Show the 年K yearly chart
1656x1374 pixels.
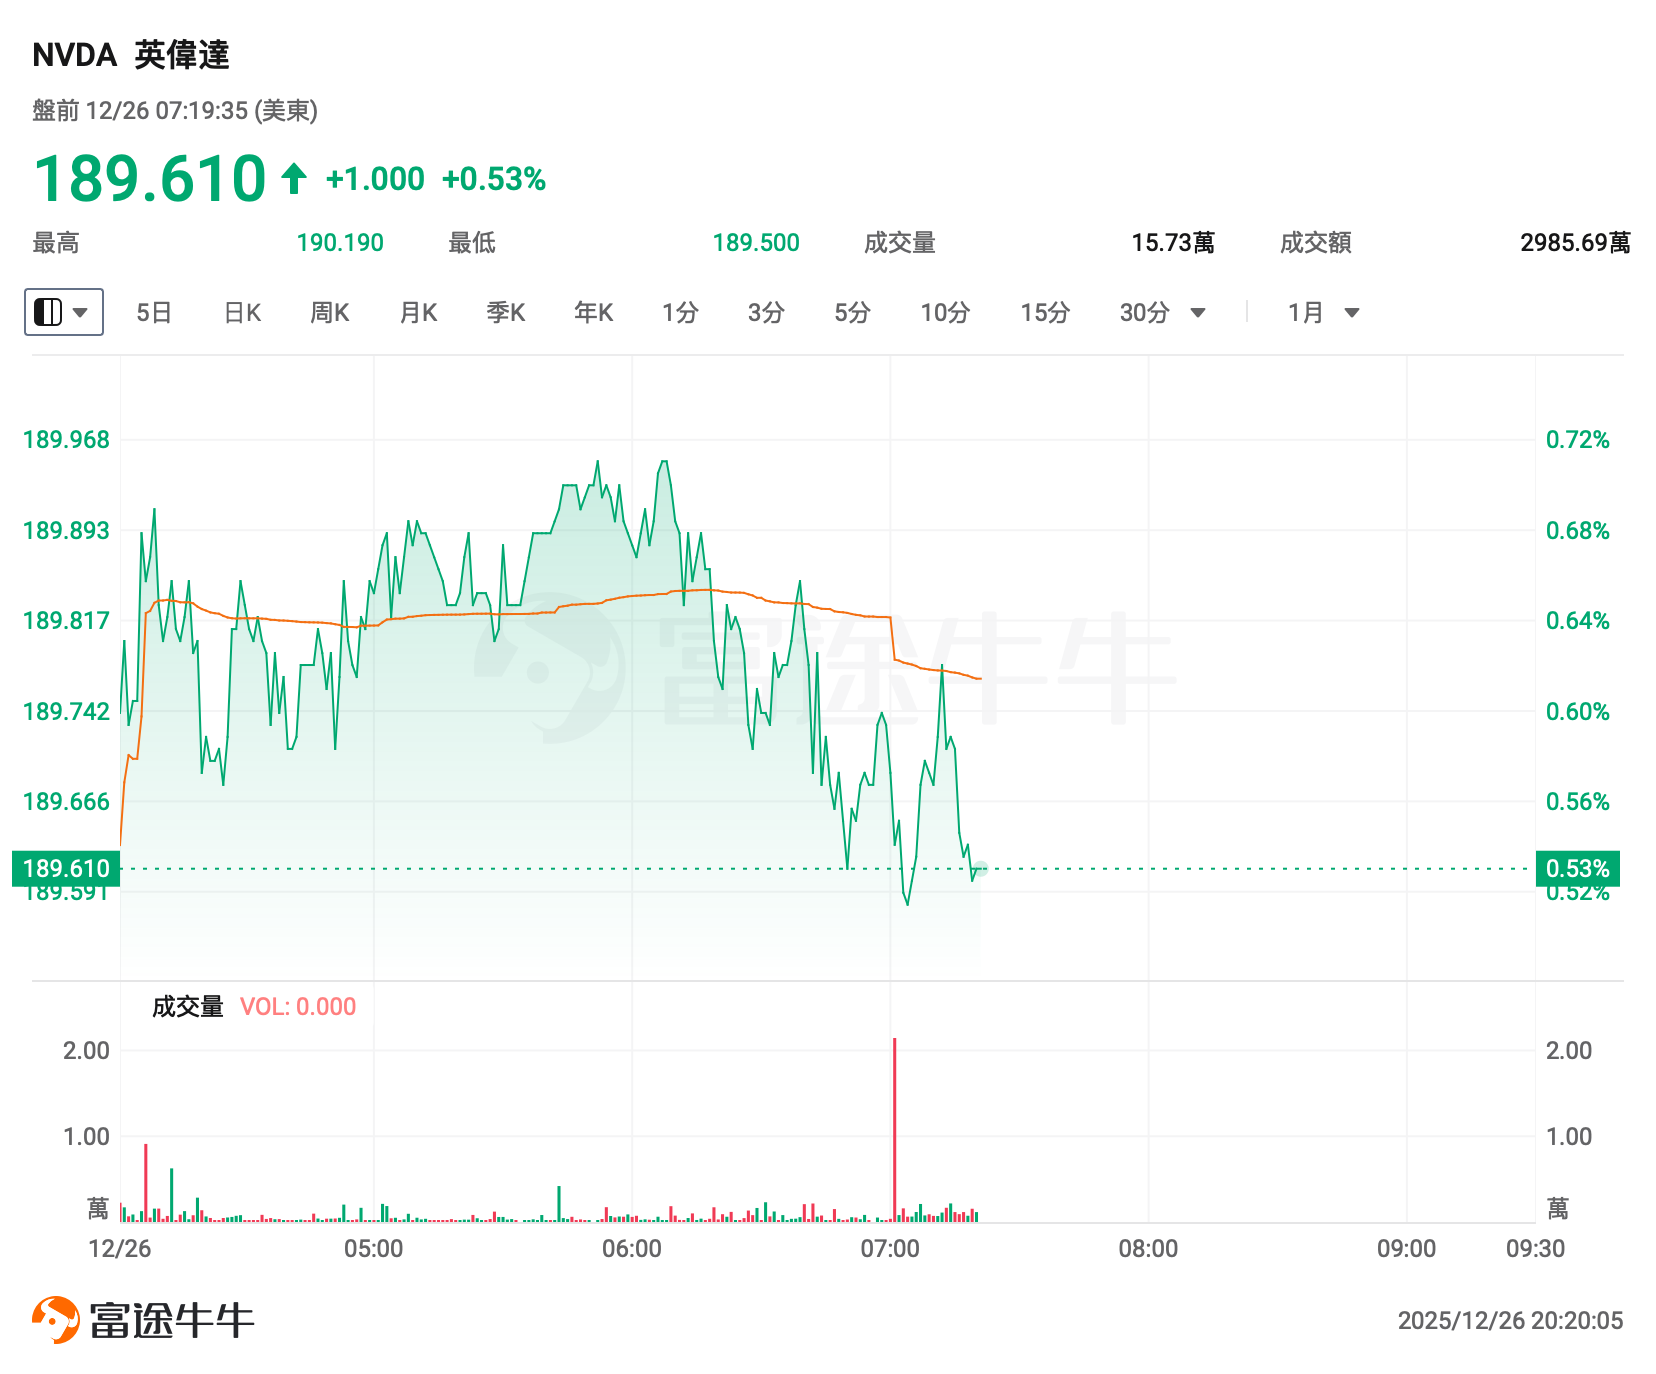point(594,313)
